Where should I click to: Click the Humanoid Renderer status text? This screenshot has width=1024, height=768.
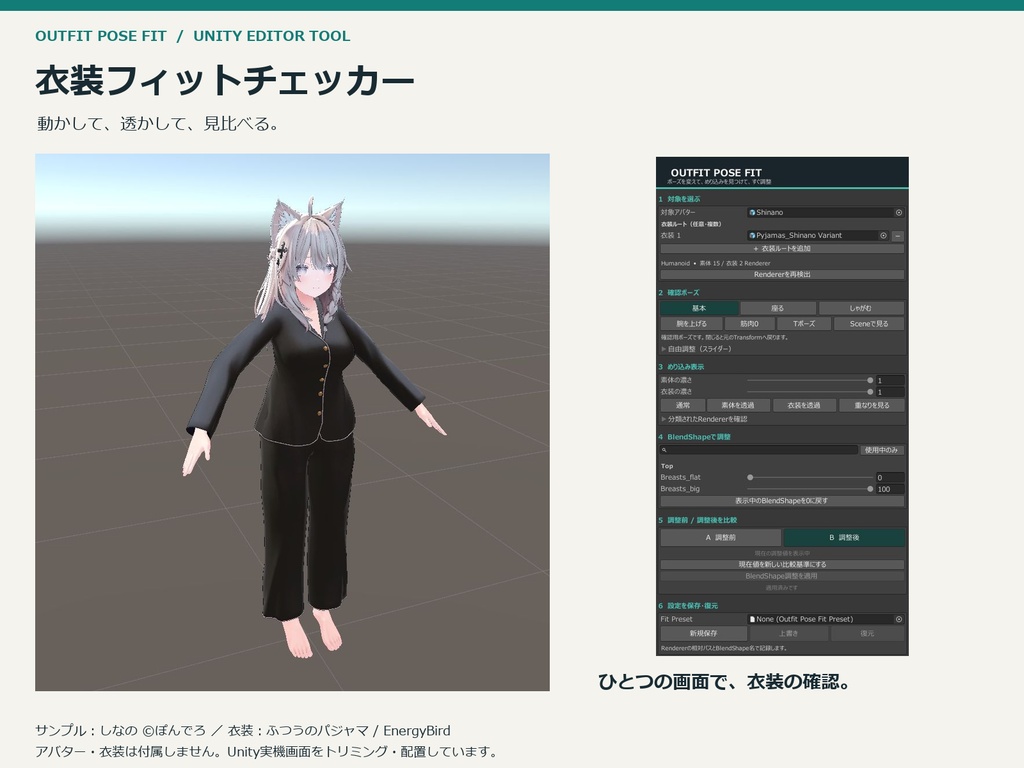tap(716, 263)
